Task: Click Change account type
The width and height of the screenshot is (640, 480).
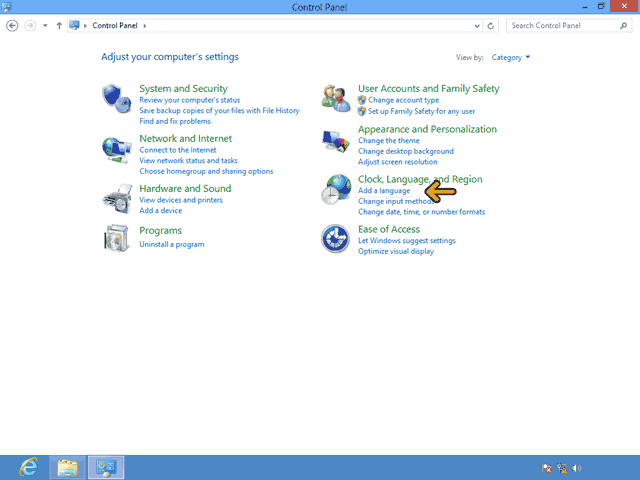Action: 403,100
